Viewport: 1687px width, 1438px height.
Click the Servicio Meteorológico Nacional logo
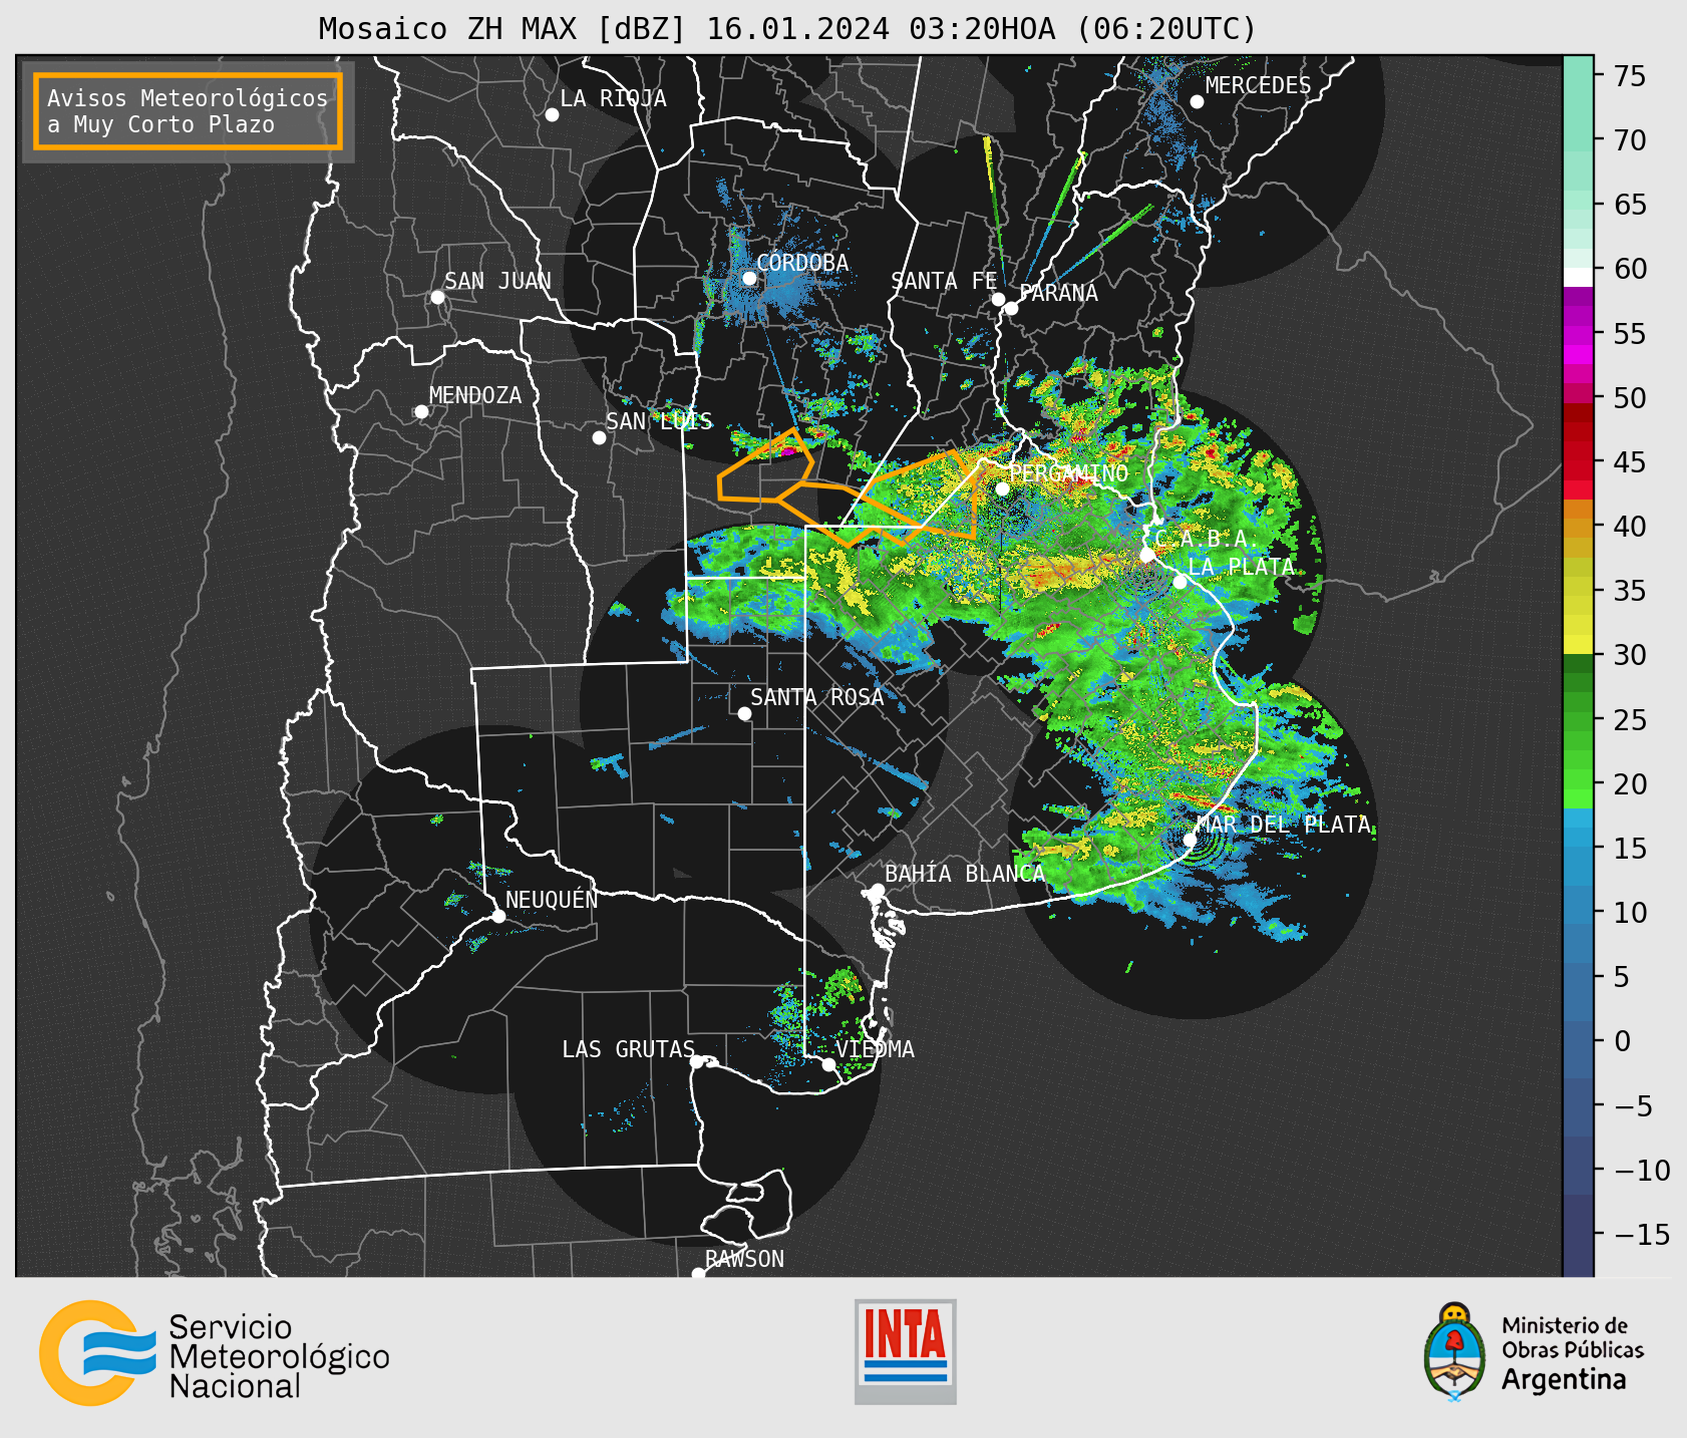(214, 1353)
